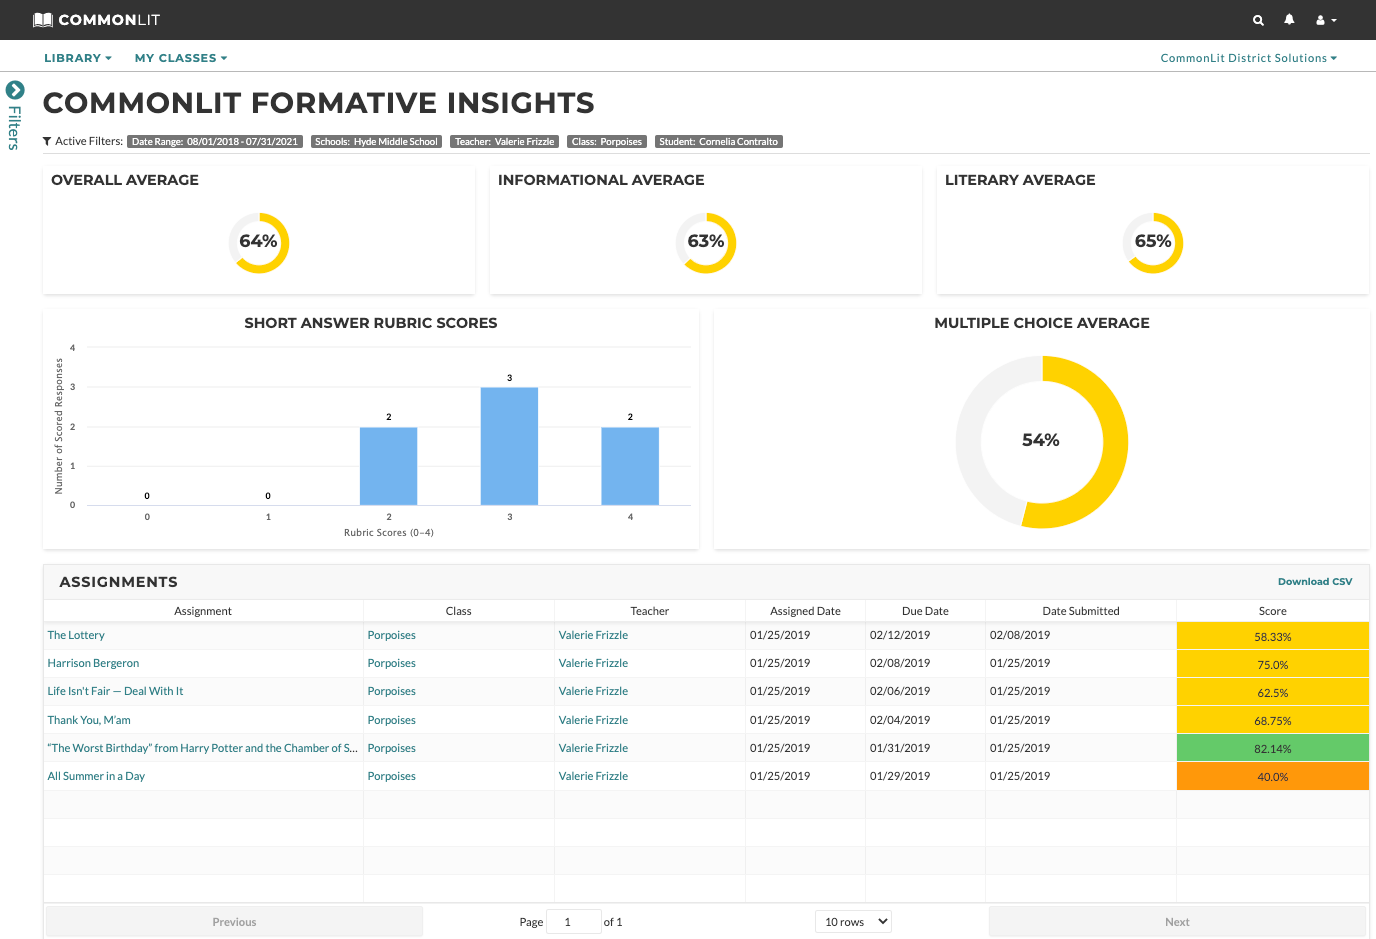Click due date 01/31/2019 cell
The height and width of the screenshot is (939, 1376).
pyautogui.click(x=900, y=749)
